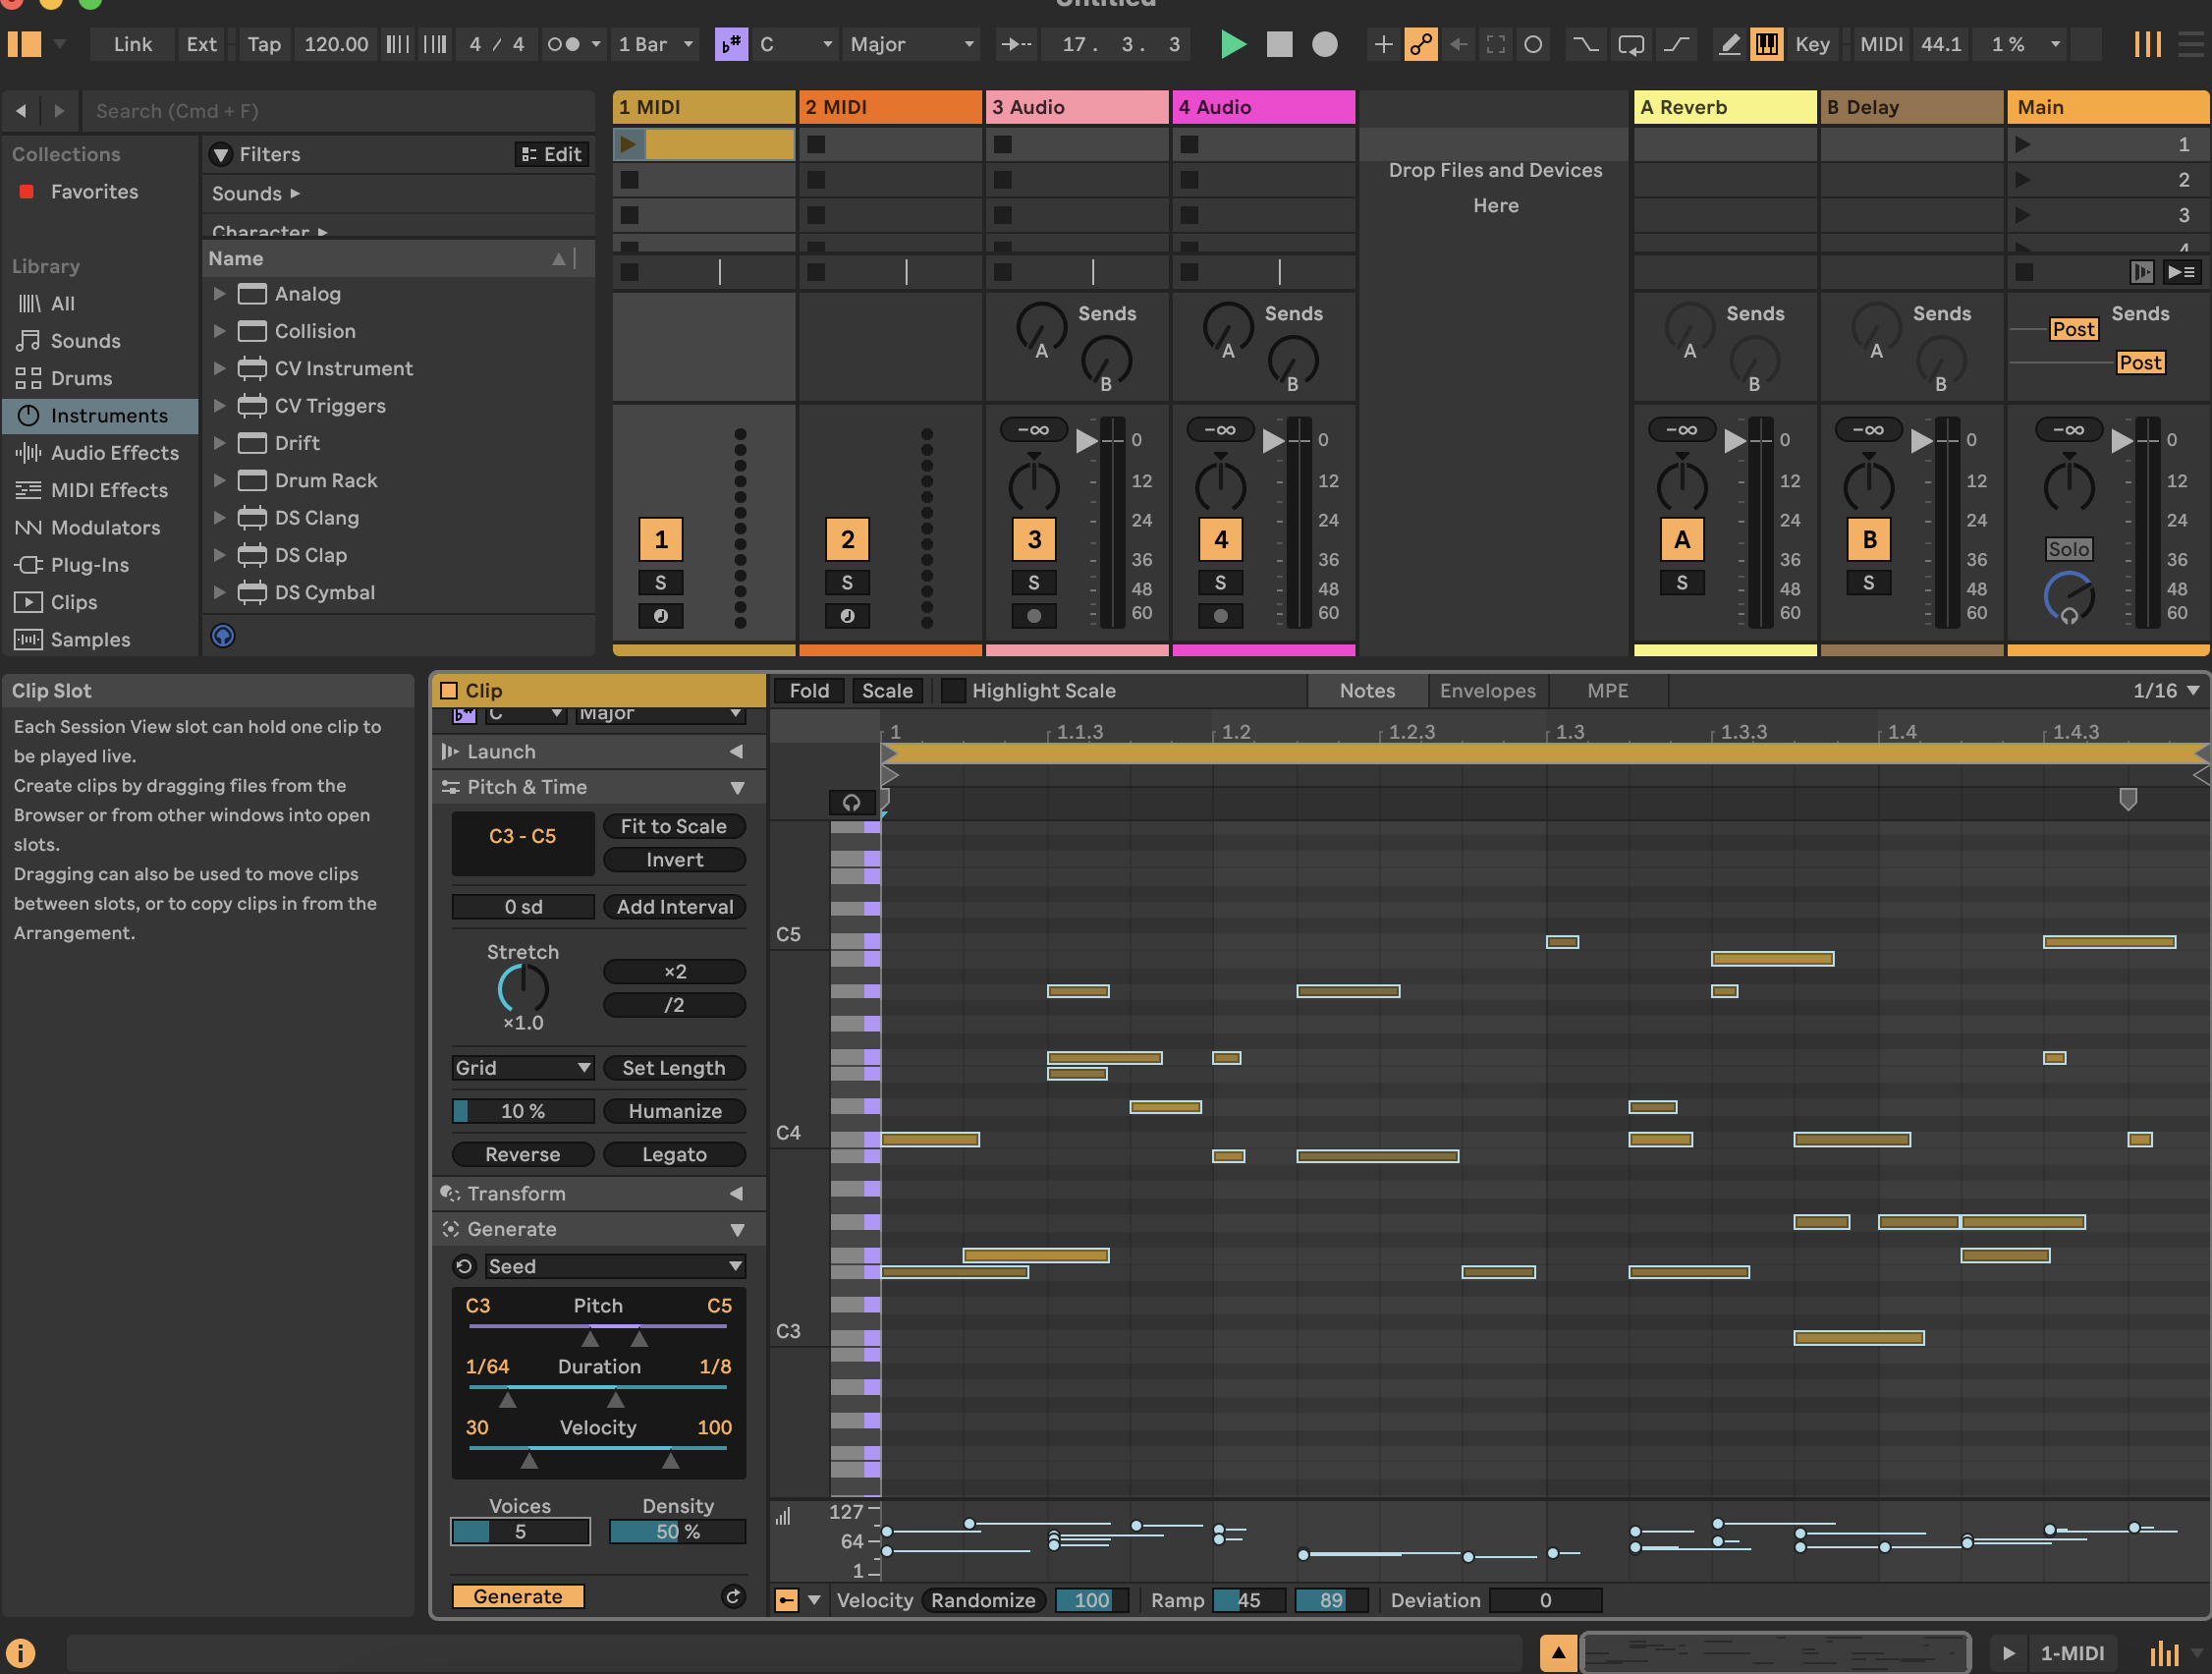Click the orange Generate button
This screenshot has width=2212, height=1674.
coord(518,1596)
